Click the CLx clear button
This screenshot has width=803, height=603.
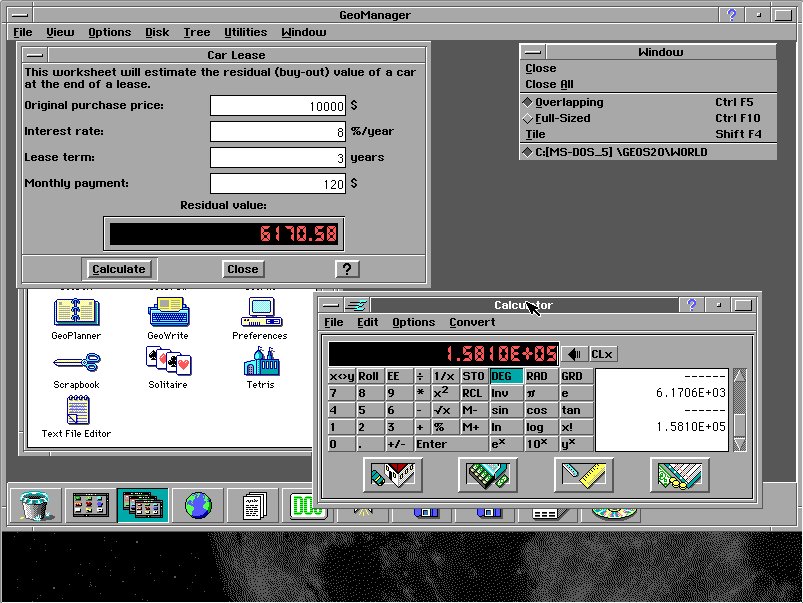(602, 354)
